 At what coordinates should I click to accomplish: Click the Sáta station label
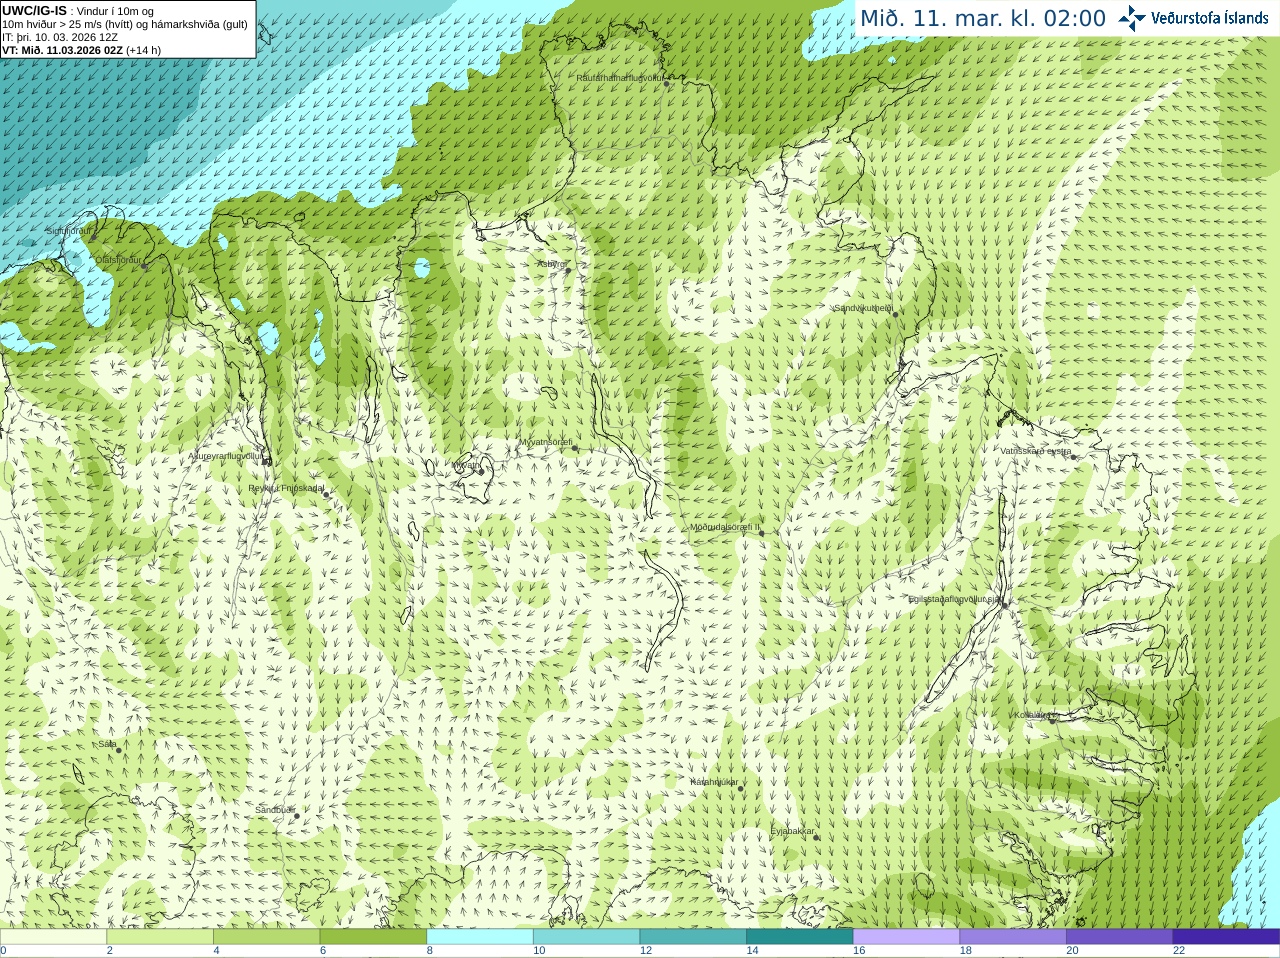coord(108,744)
